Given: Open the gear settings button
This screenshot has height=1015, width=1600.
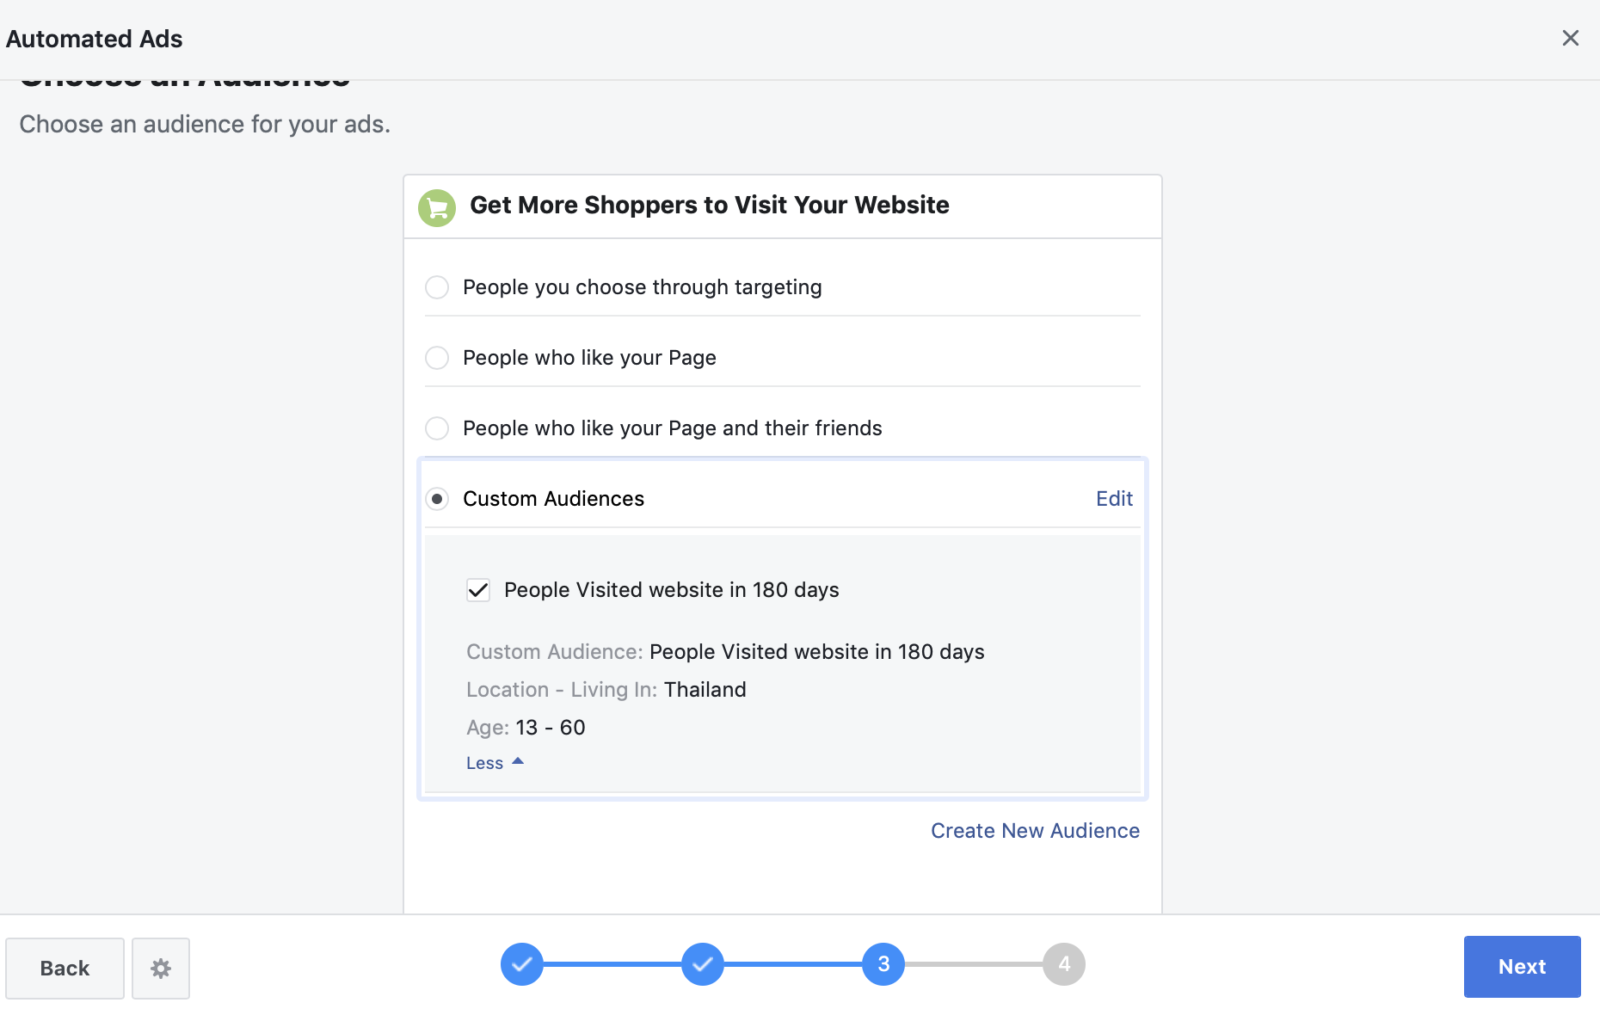Looking at the screenshot, I should (x=161, y=968).
